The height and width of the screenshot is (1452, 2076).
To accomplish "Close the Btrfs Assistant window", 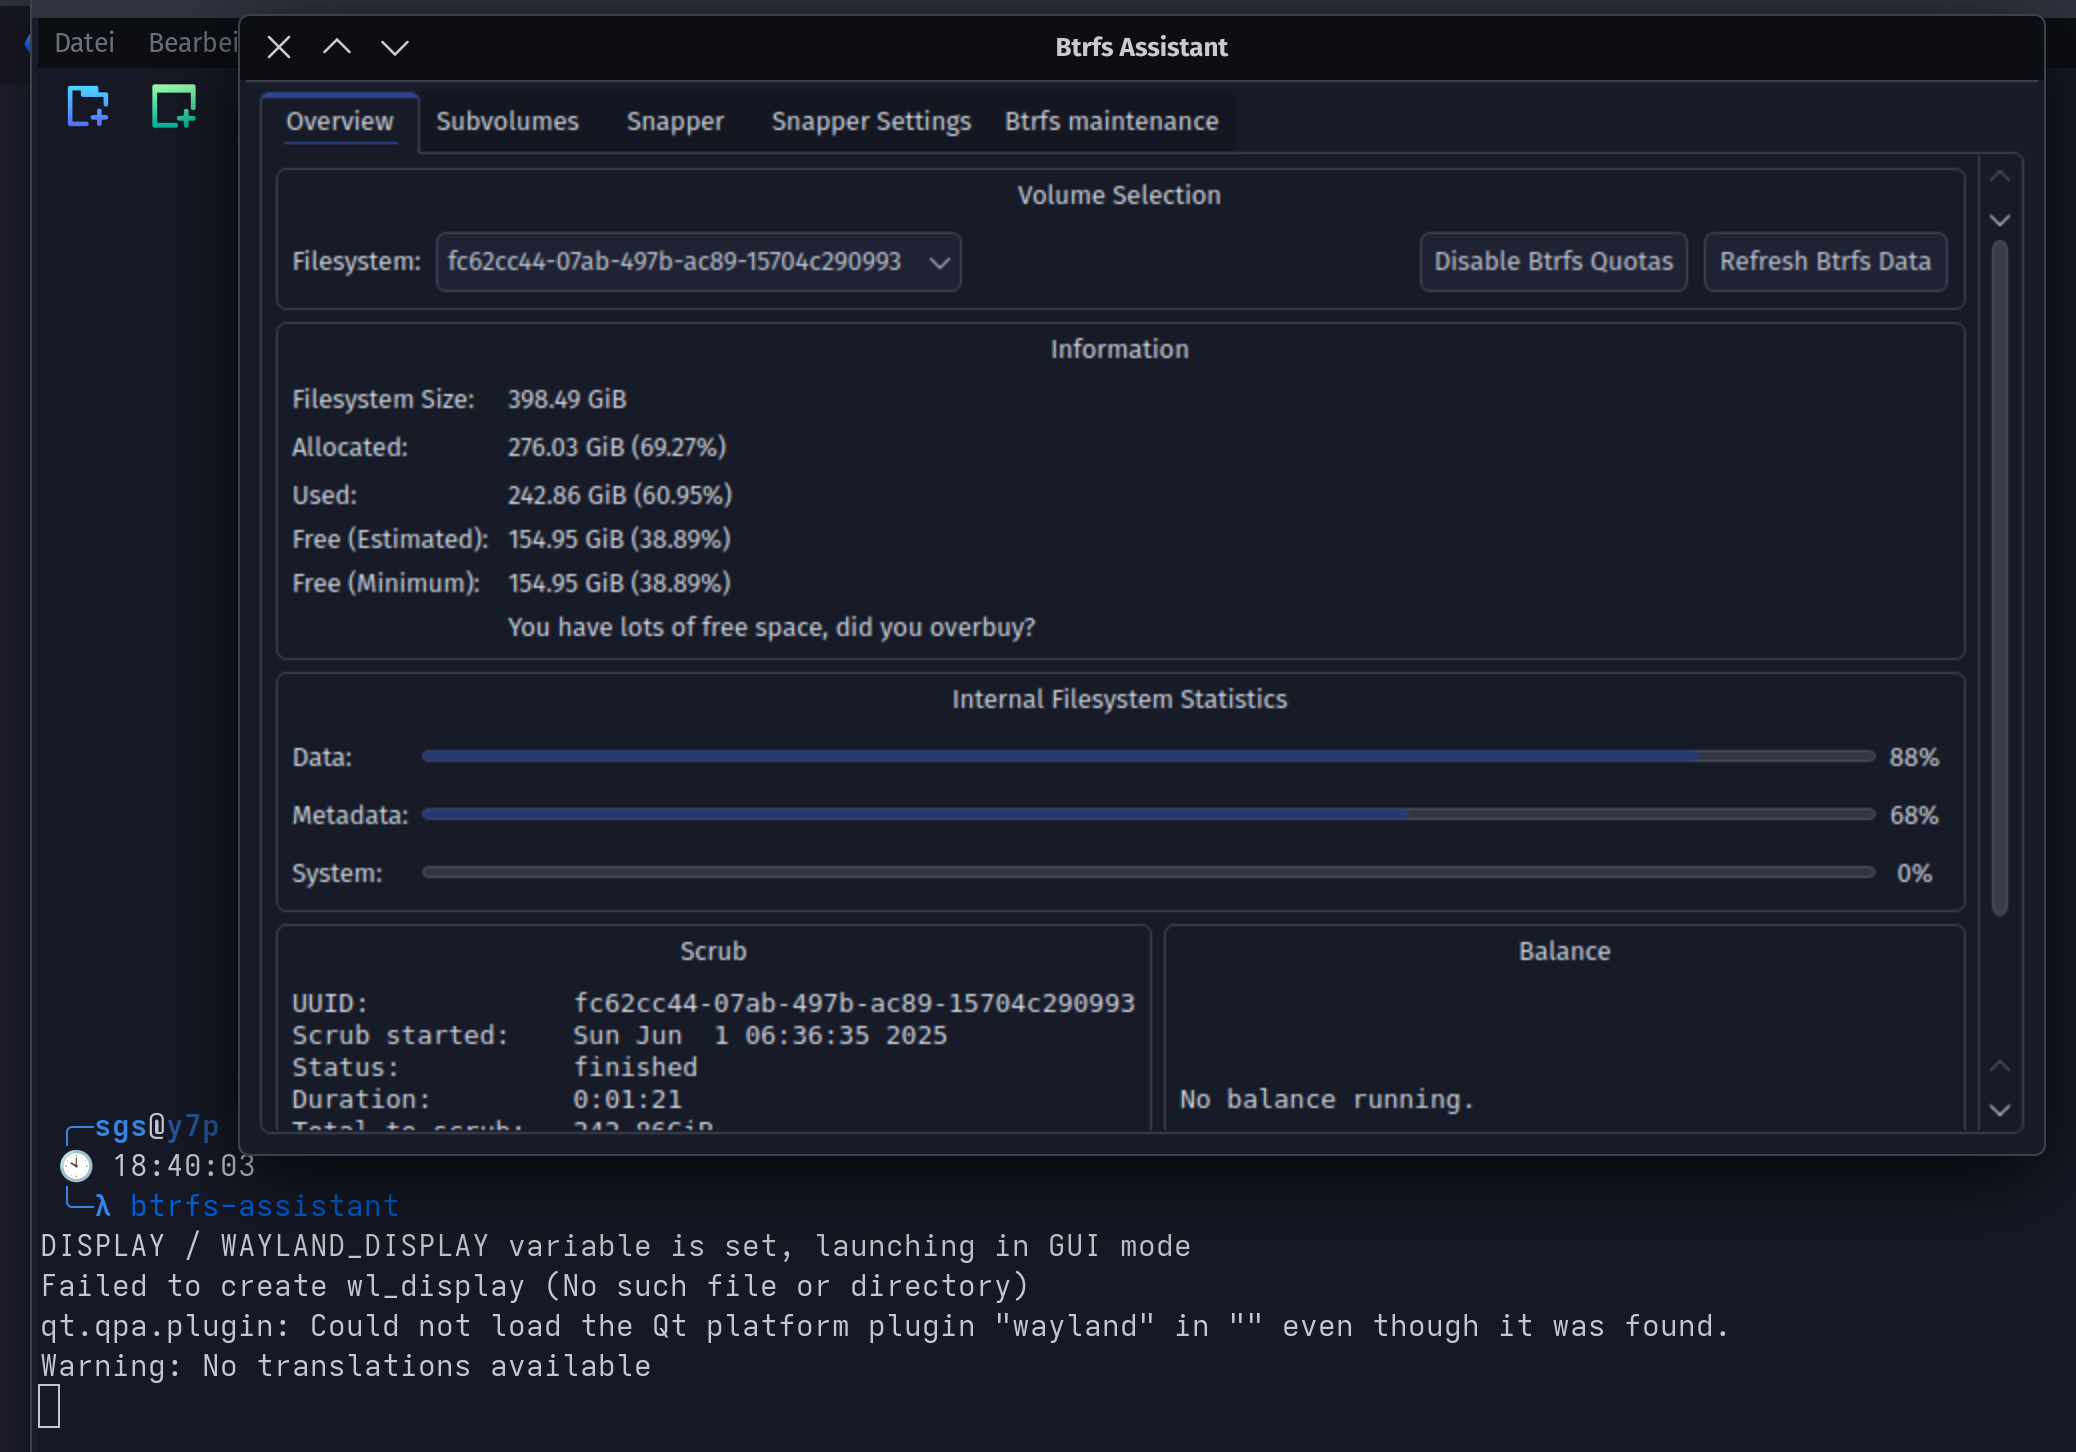I will [x=279, y=47].
